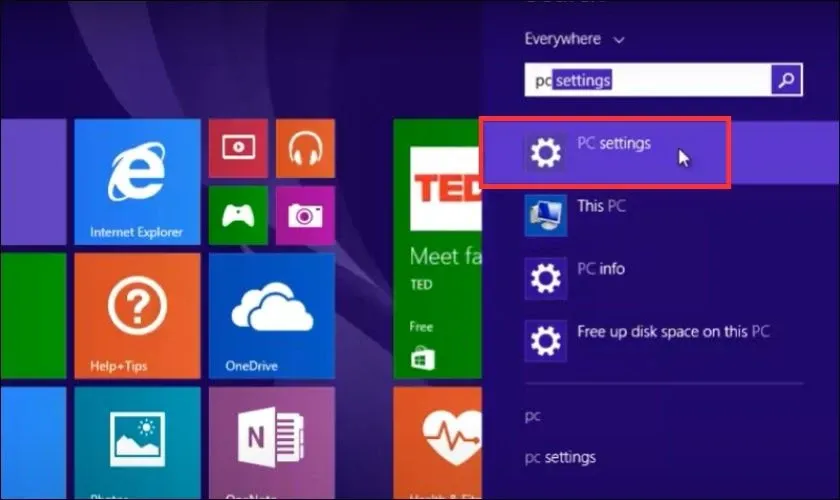The width and height of the screenshot is (840, 500).
Task: Click the 'Free' label on TED tile
Action: [x=421, y=326]
